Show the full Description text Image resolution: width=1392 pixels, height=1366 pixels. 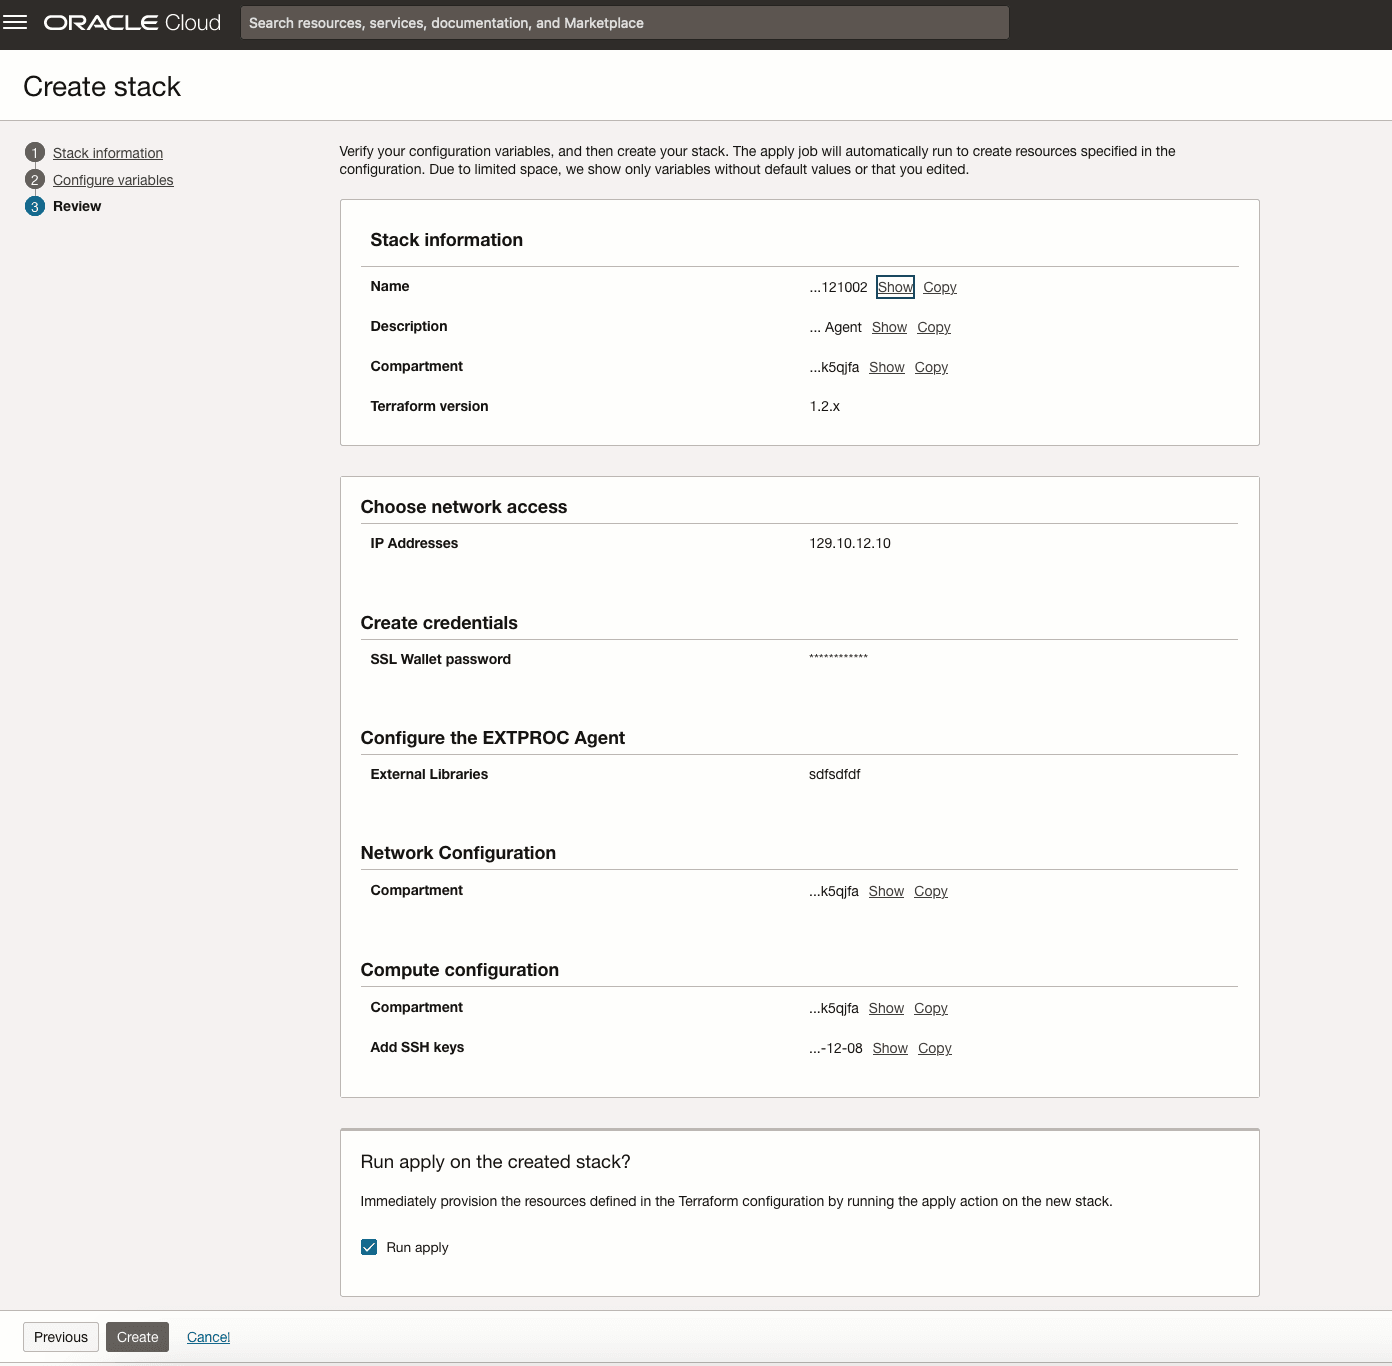(889, 327)
